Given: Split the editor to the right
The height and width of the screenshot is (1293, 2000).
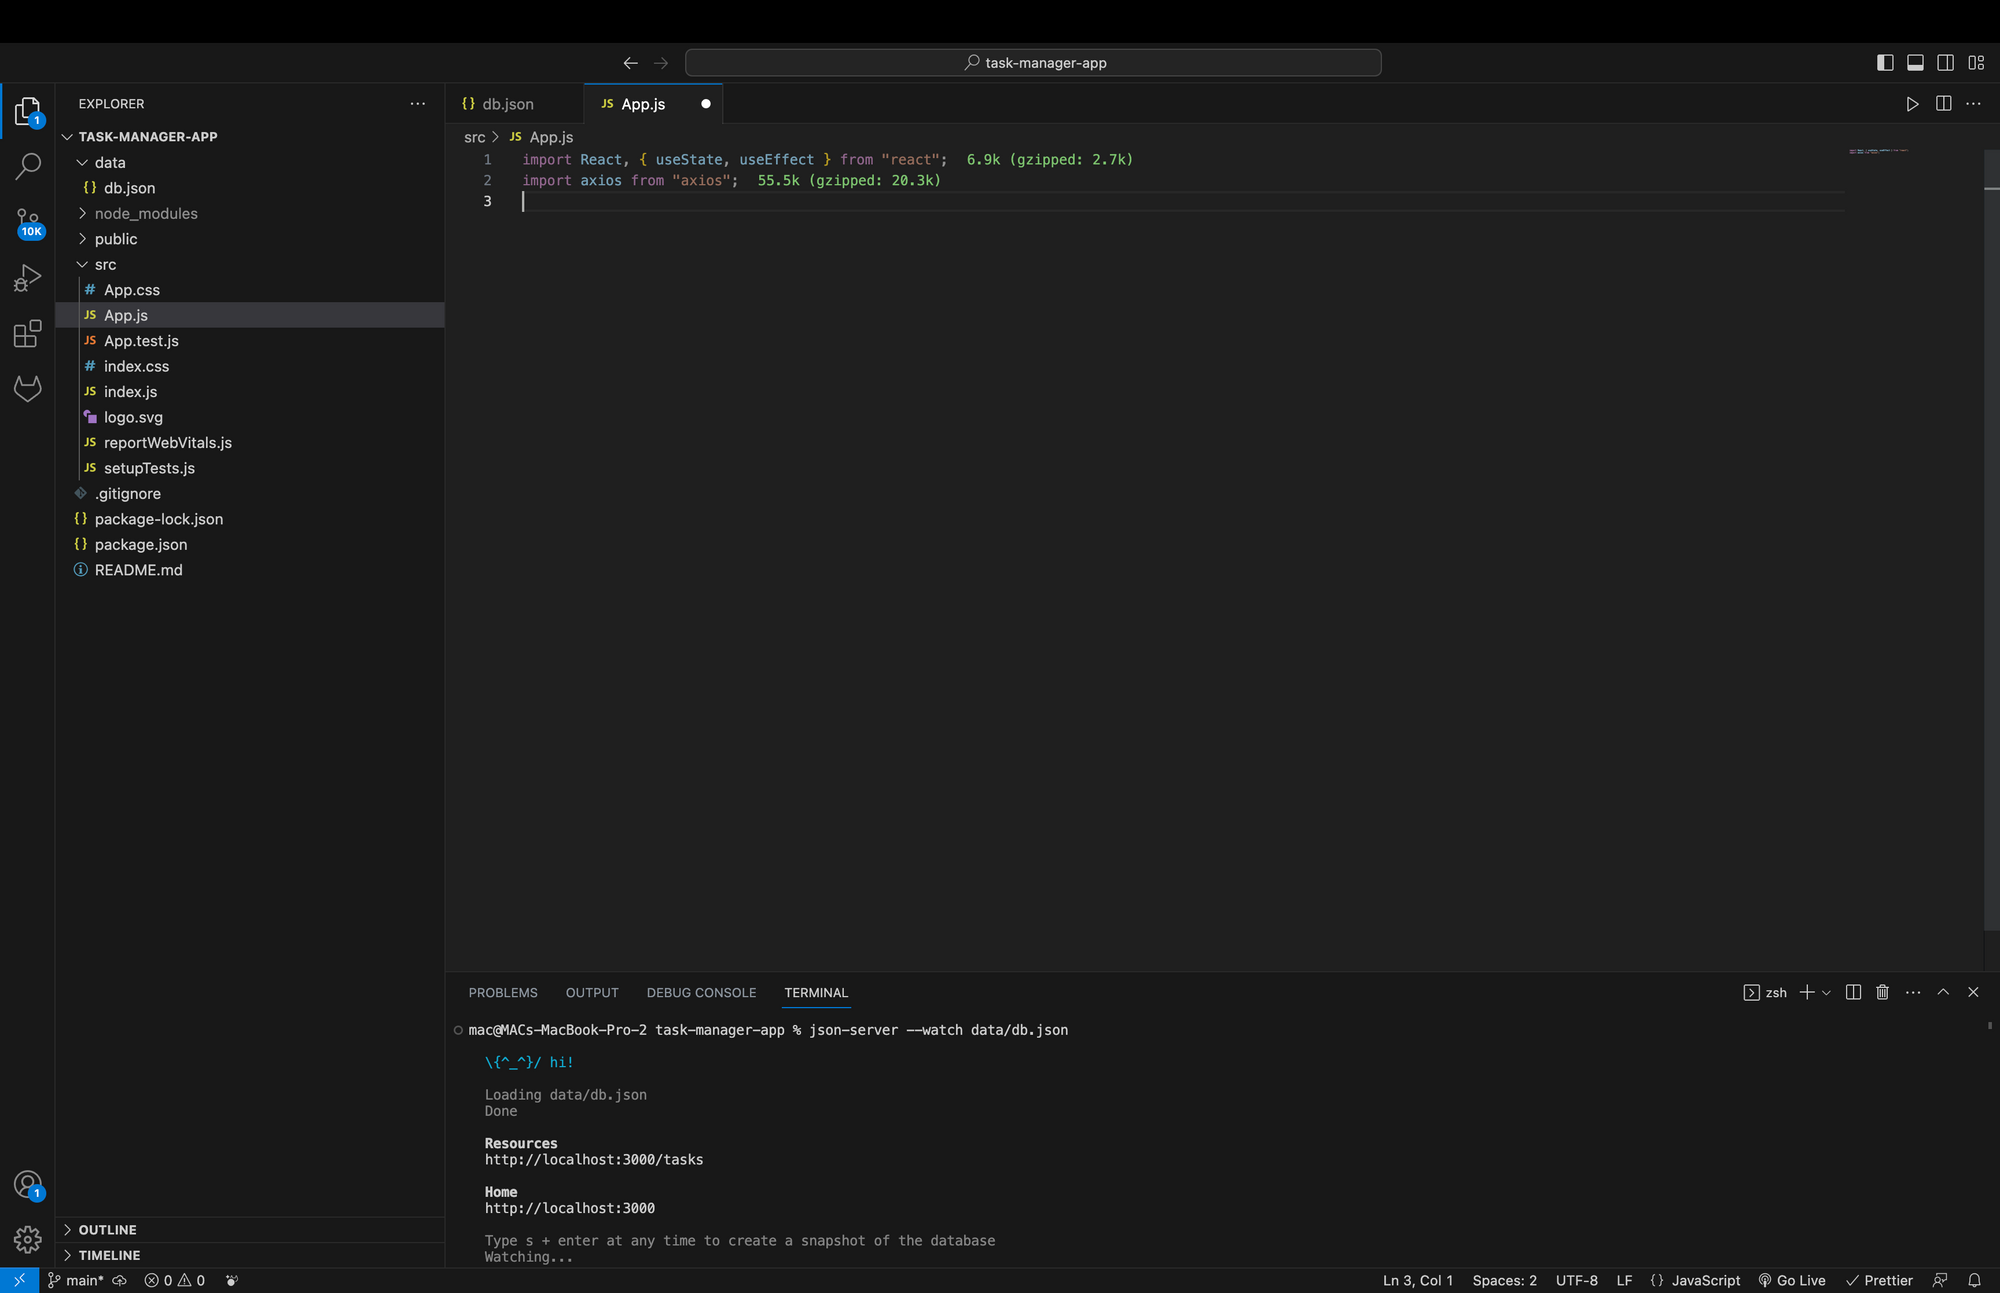Looking at the screenshot, I should [1943, 104].
